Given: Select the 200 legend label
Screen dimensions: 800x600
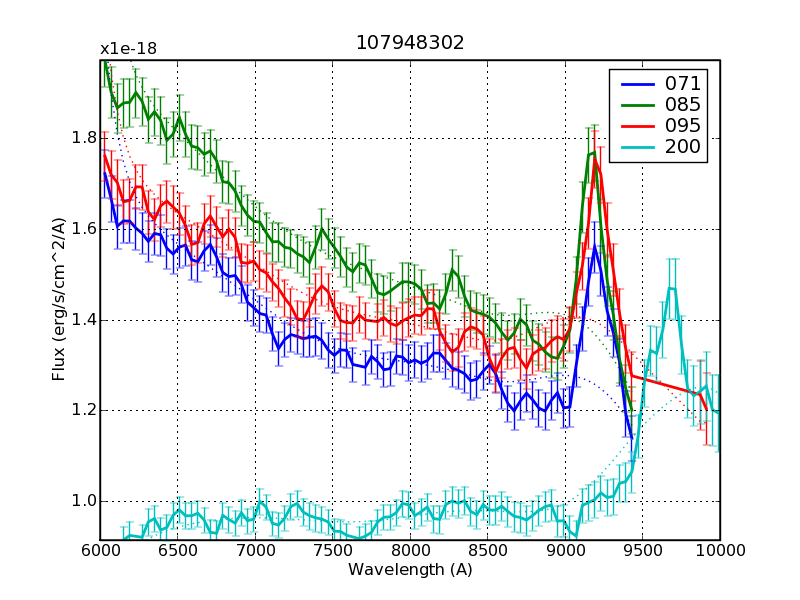Looking at the screenshot, I should [x=682, y=148].
